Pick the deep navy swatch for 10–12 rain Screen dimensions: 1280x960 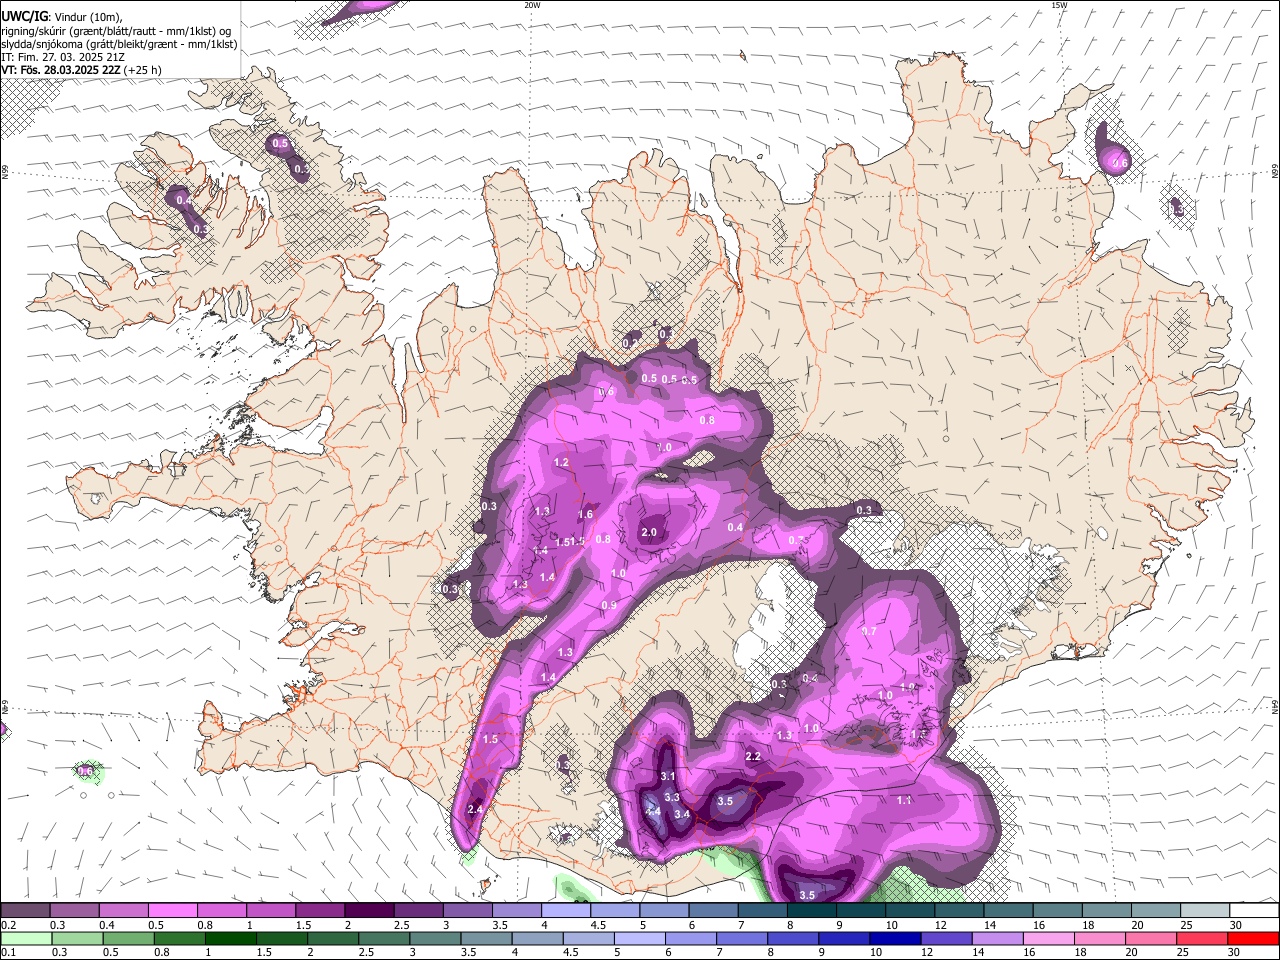(x=894, y=938)
